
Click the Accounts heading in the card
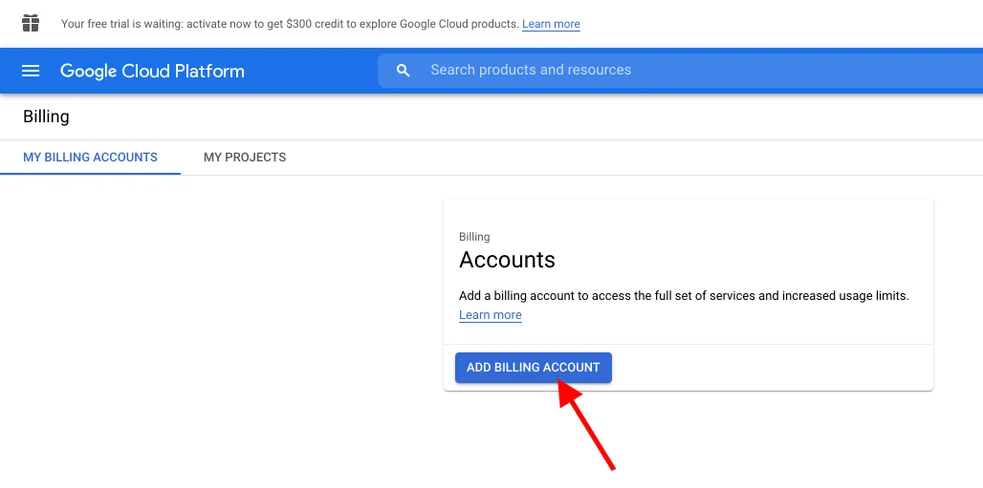click(507, 260)
